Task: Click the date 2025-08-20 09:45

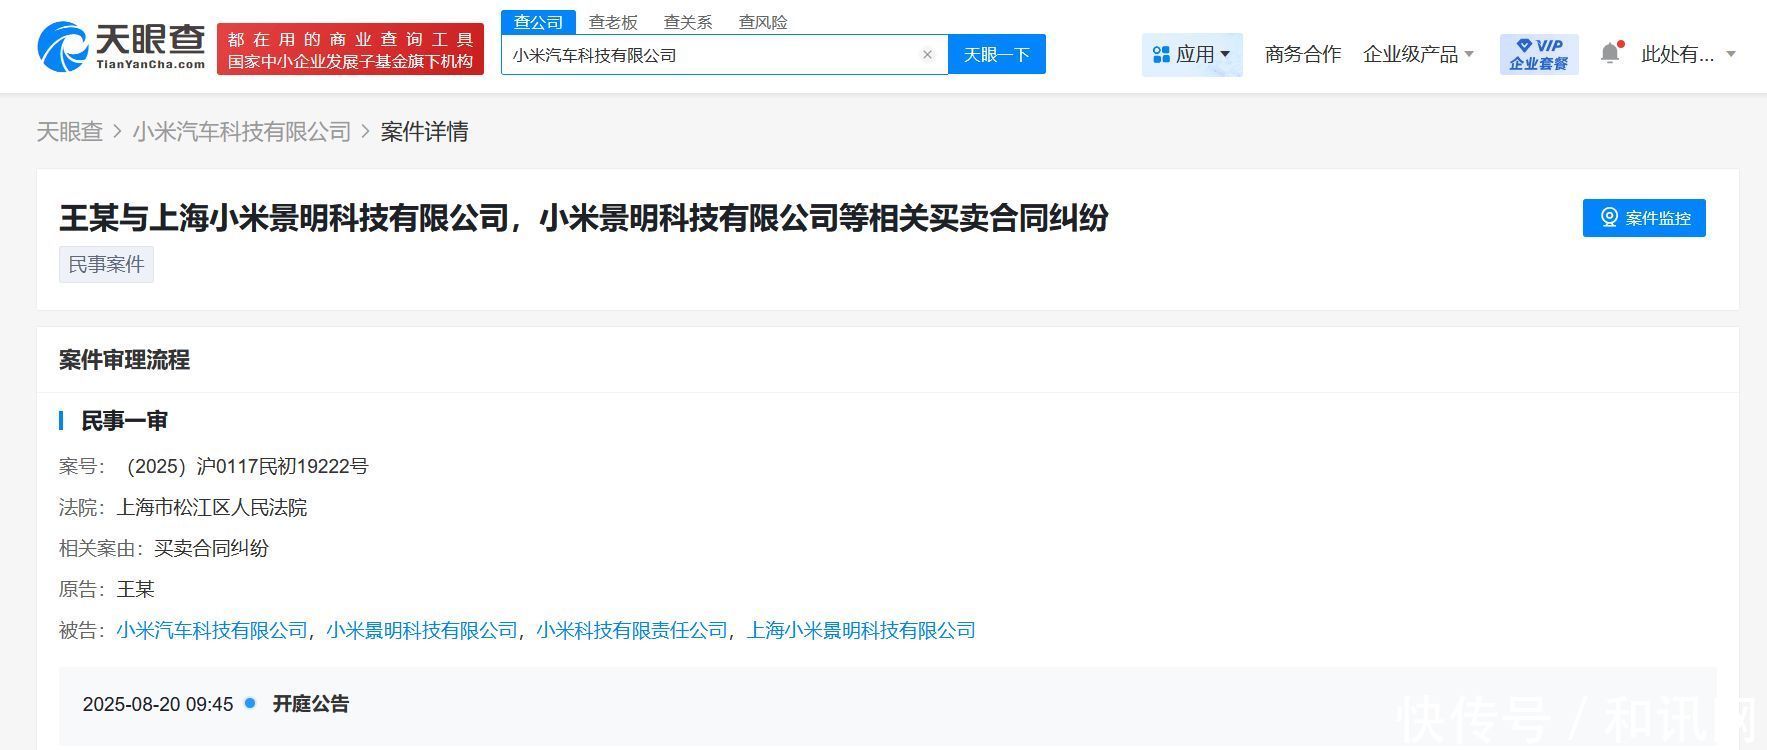Action: [x=158, y=704]
